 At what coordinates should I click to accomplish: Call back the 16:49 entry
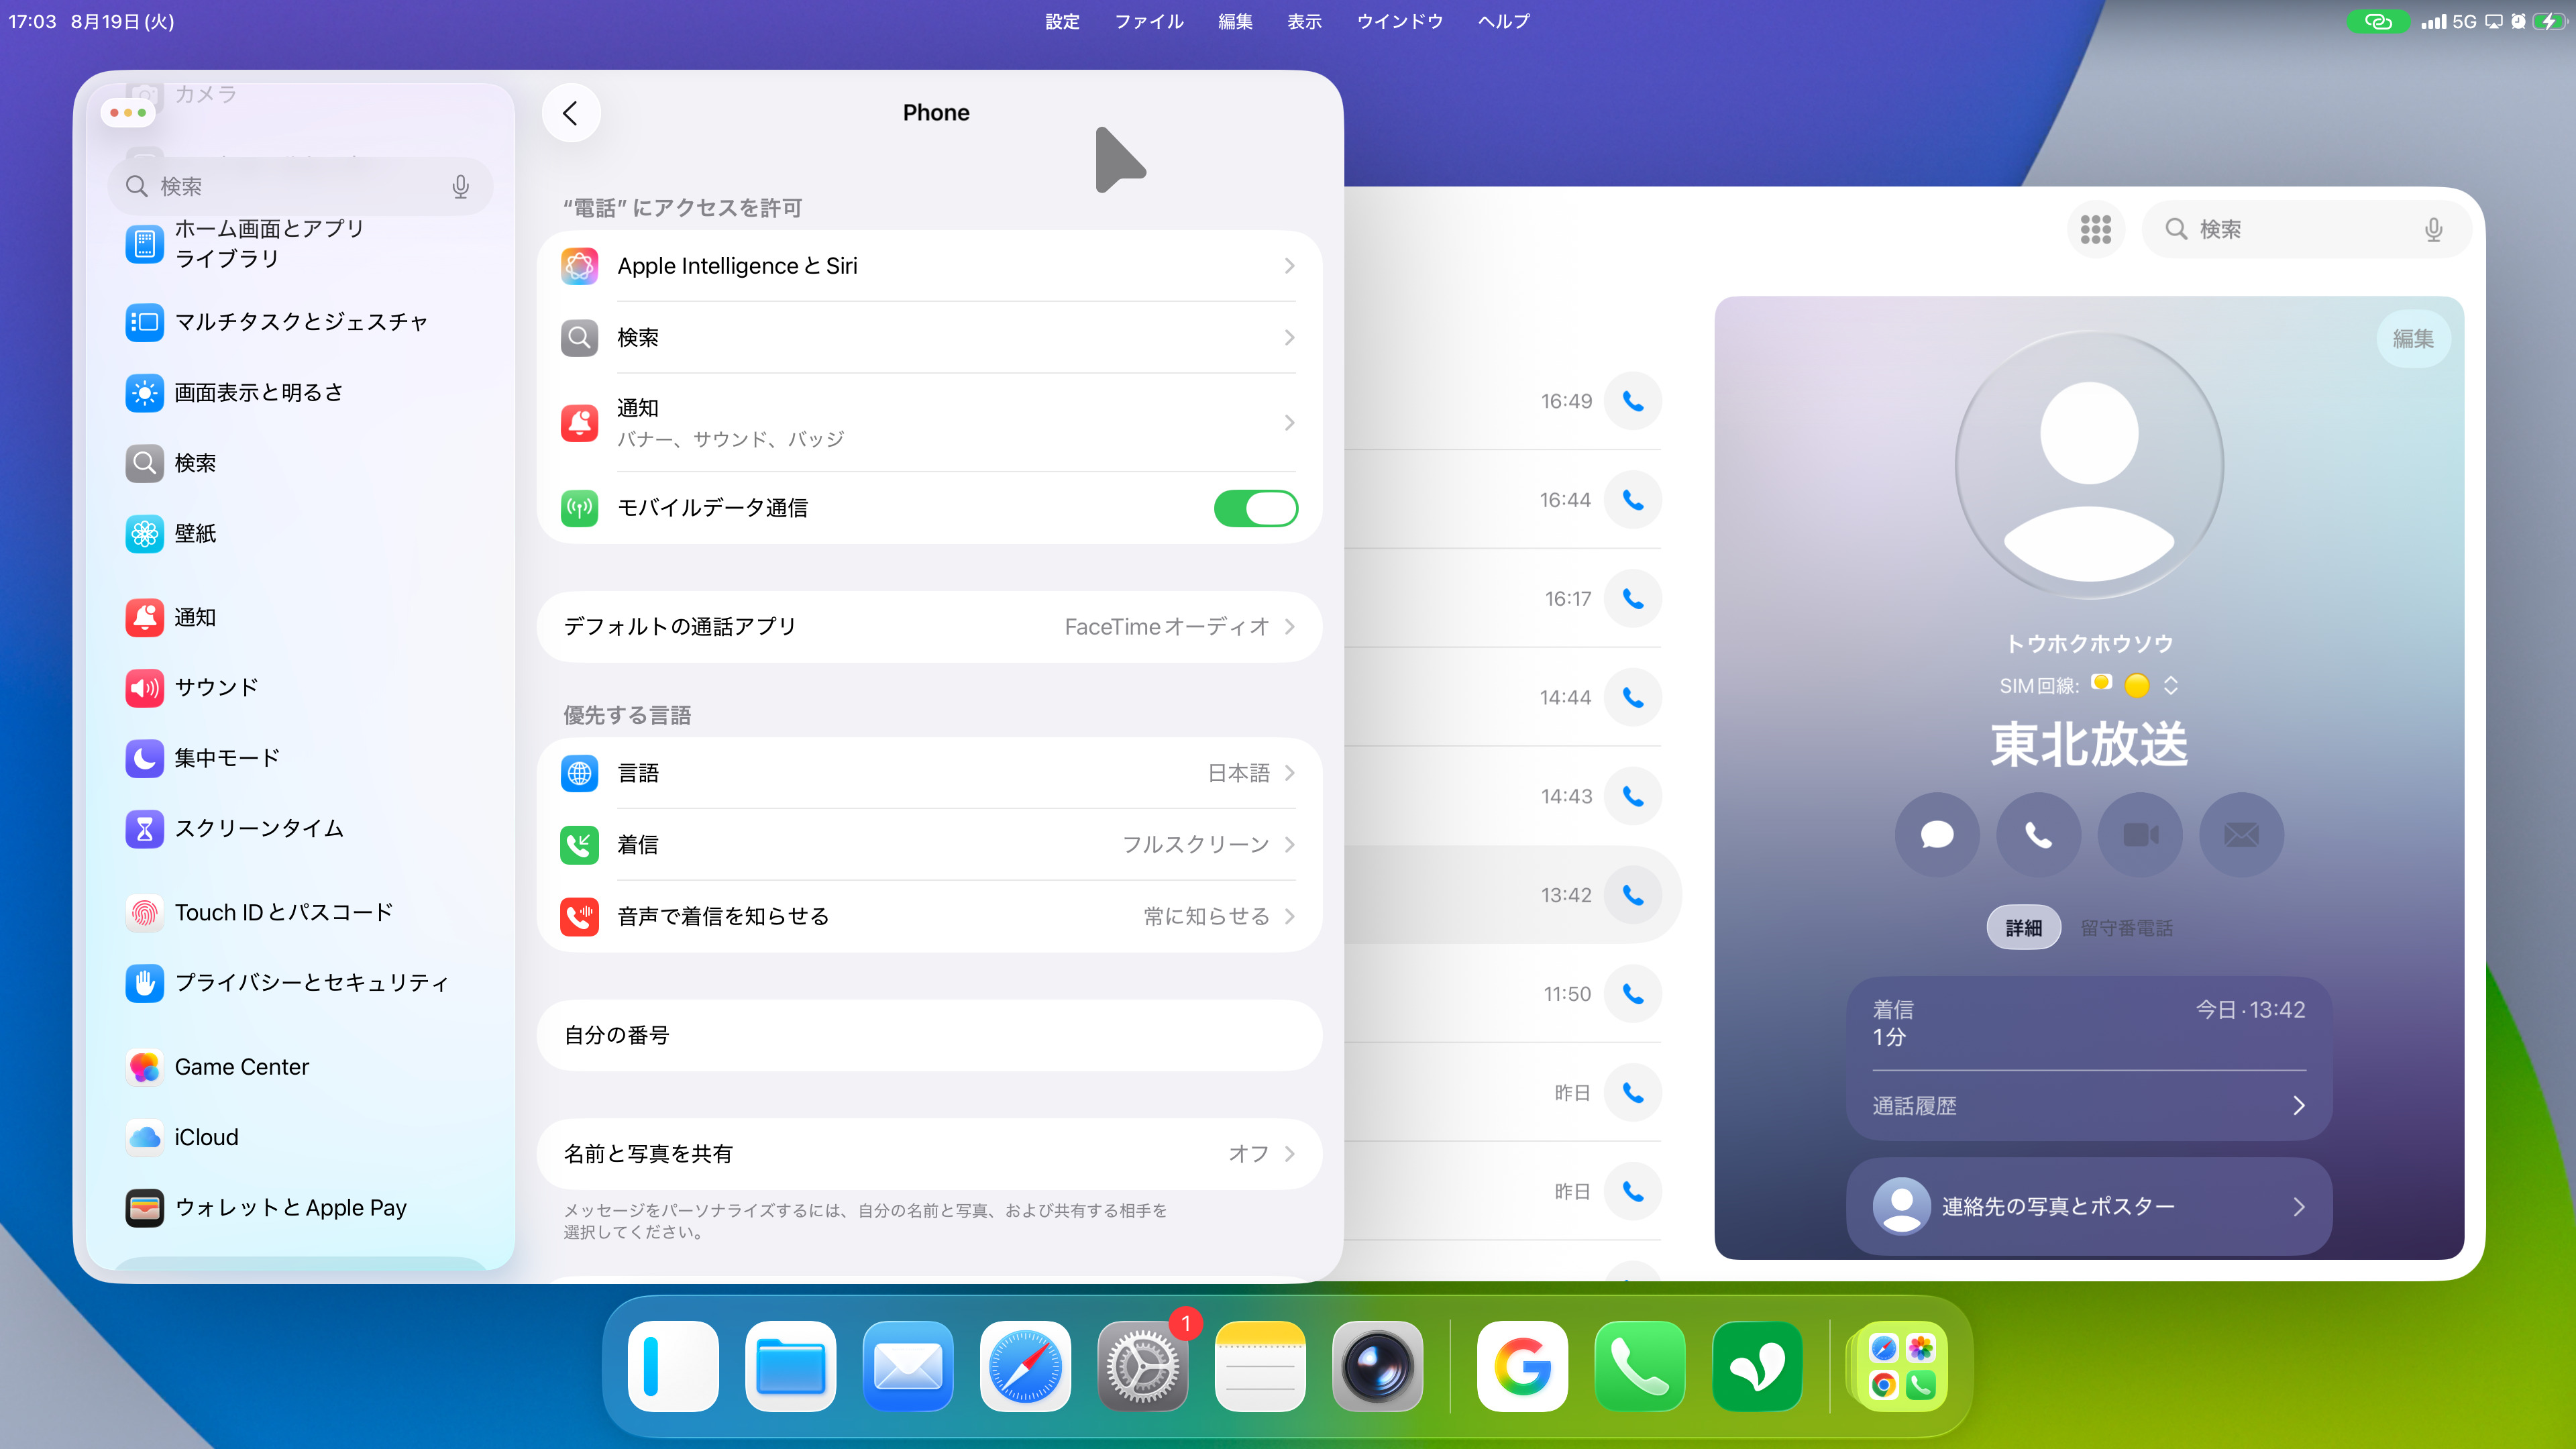tap(1633, 401)
